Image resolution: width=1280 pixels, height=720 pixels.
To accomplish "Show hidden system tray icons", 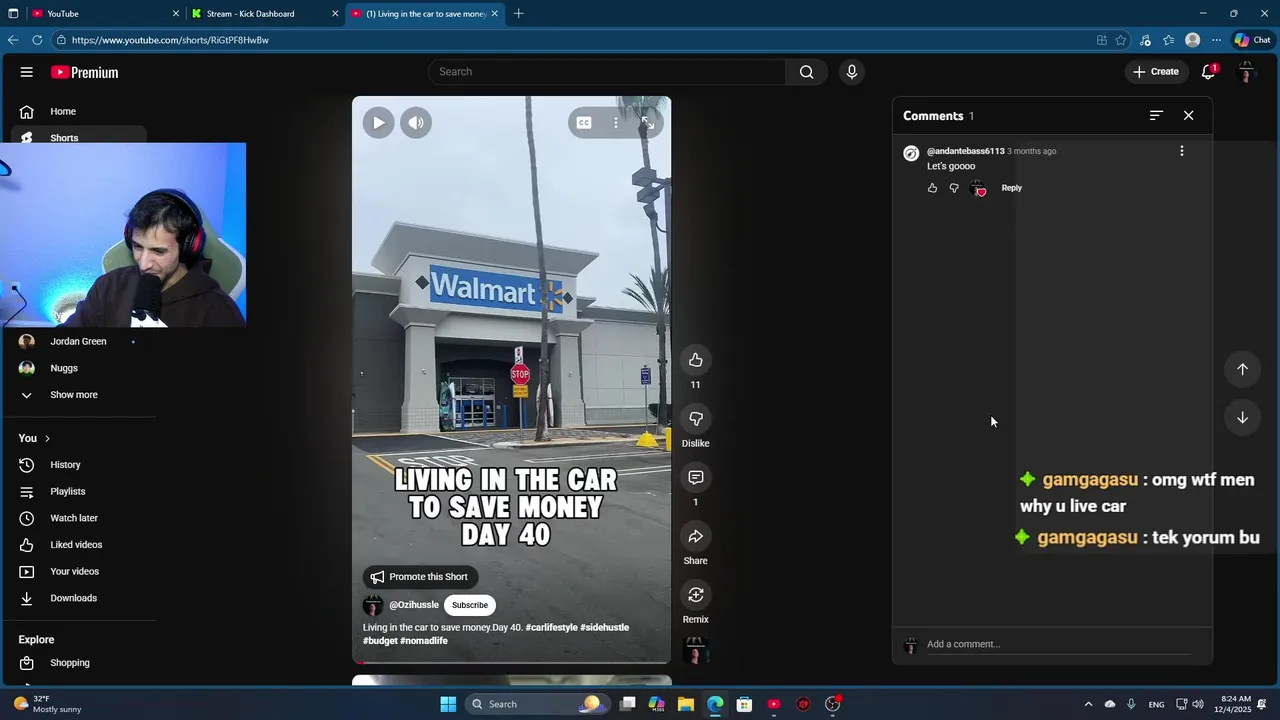I will coord(1088,704).
